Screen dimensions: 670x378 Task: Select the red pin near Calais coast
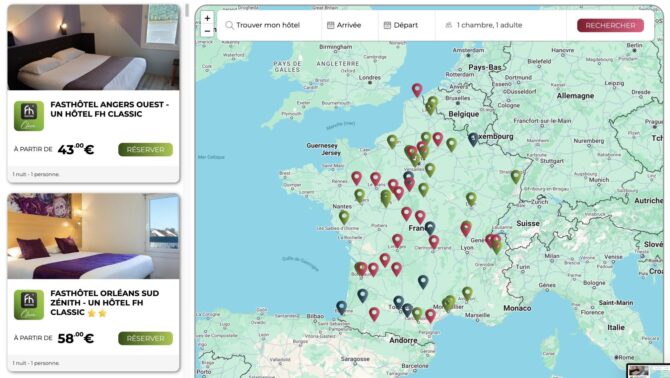pyautogui.click(x=417, y=90)
